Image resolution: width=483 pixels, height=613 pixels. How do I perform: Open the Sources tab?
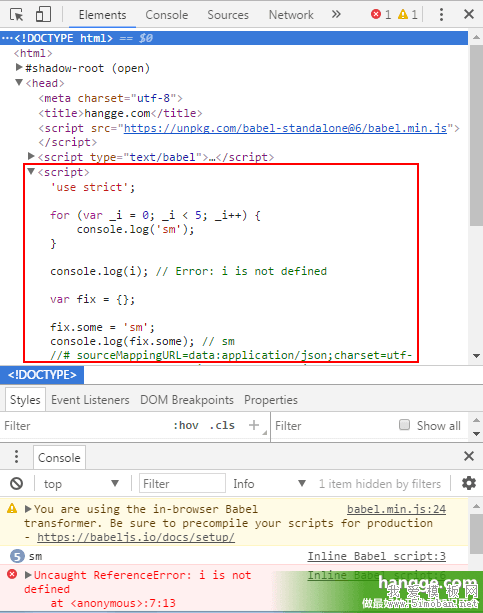tap(228, 15)
